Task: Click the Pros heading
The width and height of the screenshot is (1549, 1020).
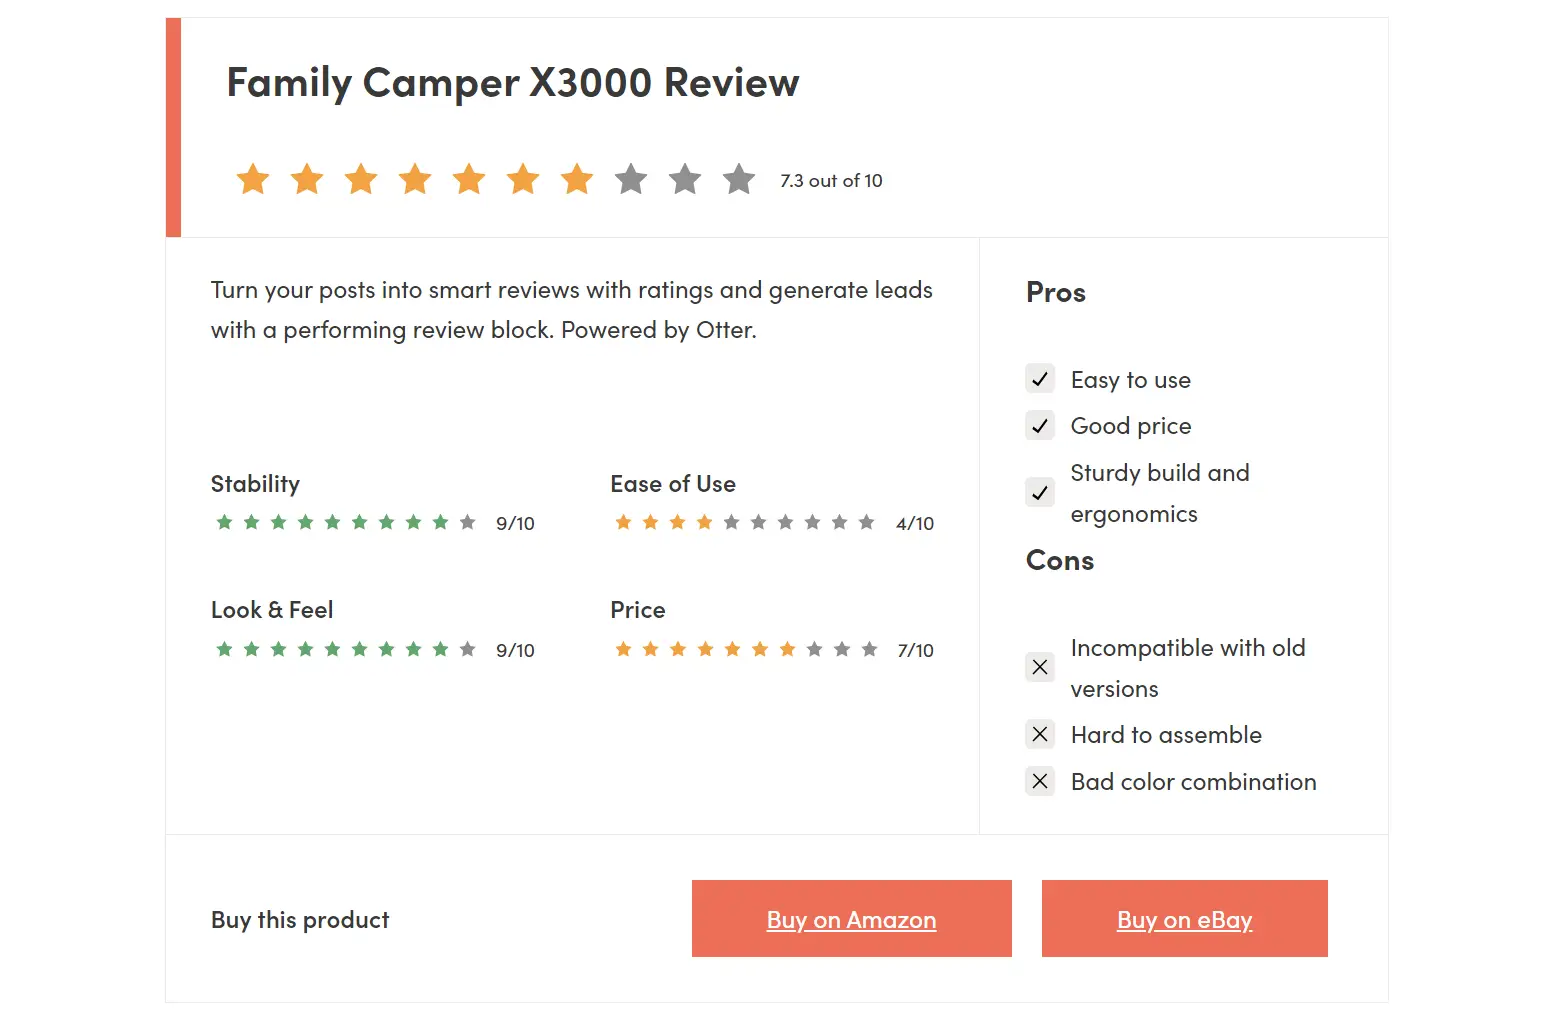Action: click(x=1056, y=292)
